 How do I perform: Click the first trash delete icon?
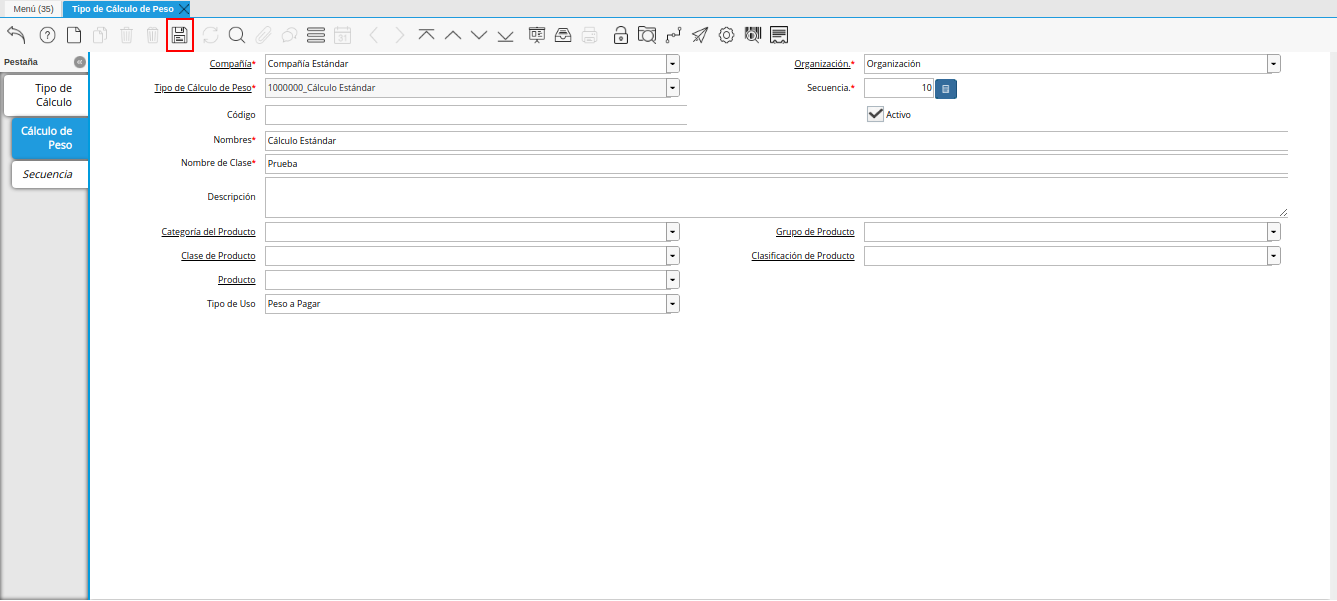126,35
